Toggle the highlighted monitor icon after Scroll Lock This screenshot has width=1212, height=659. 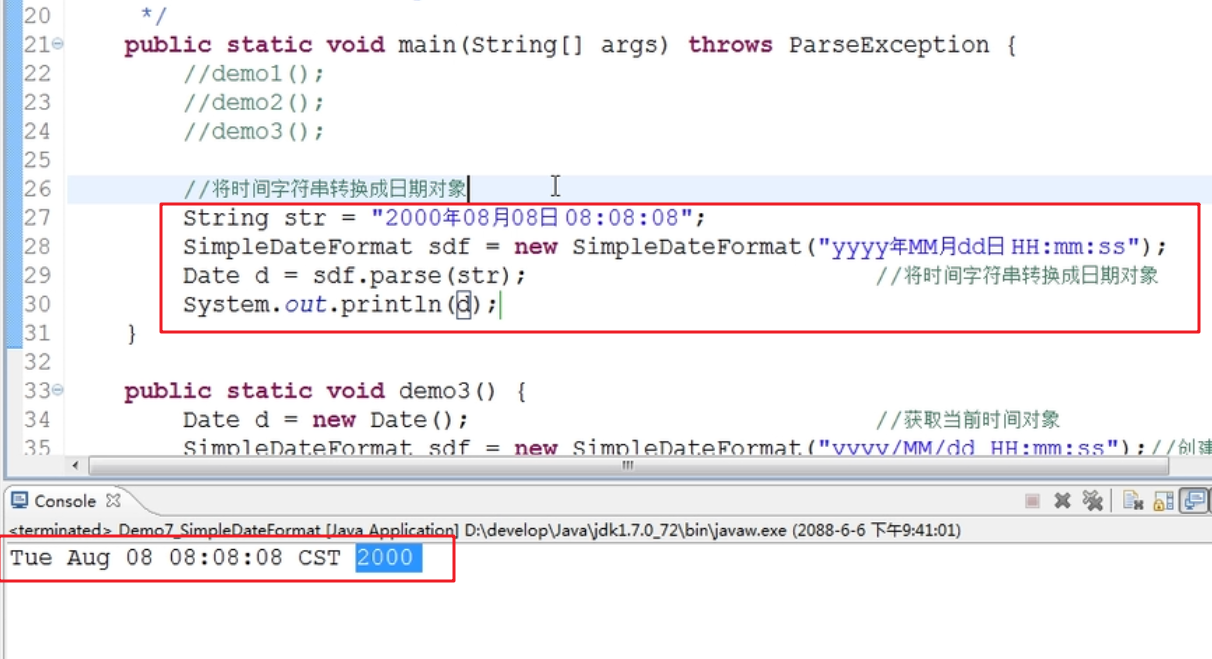tap(1194, 501)
